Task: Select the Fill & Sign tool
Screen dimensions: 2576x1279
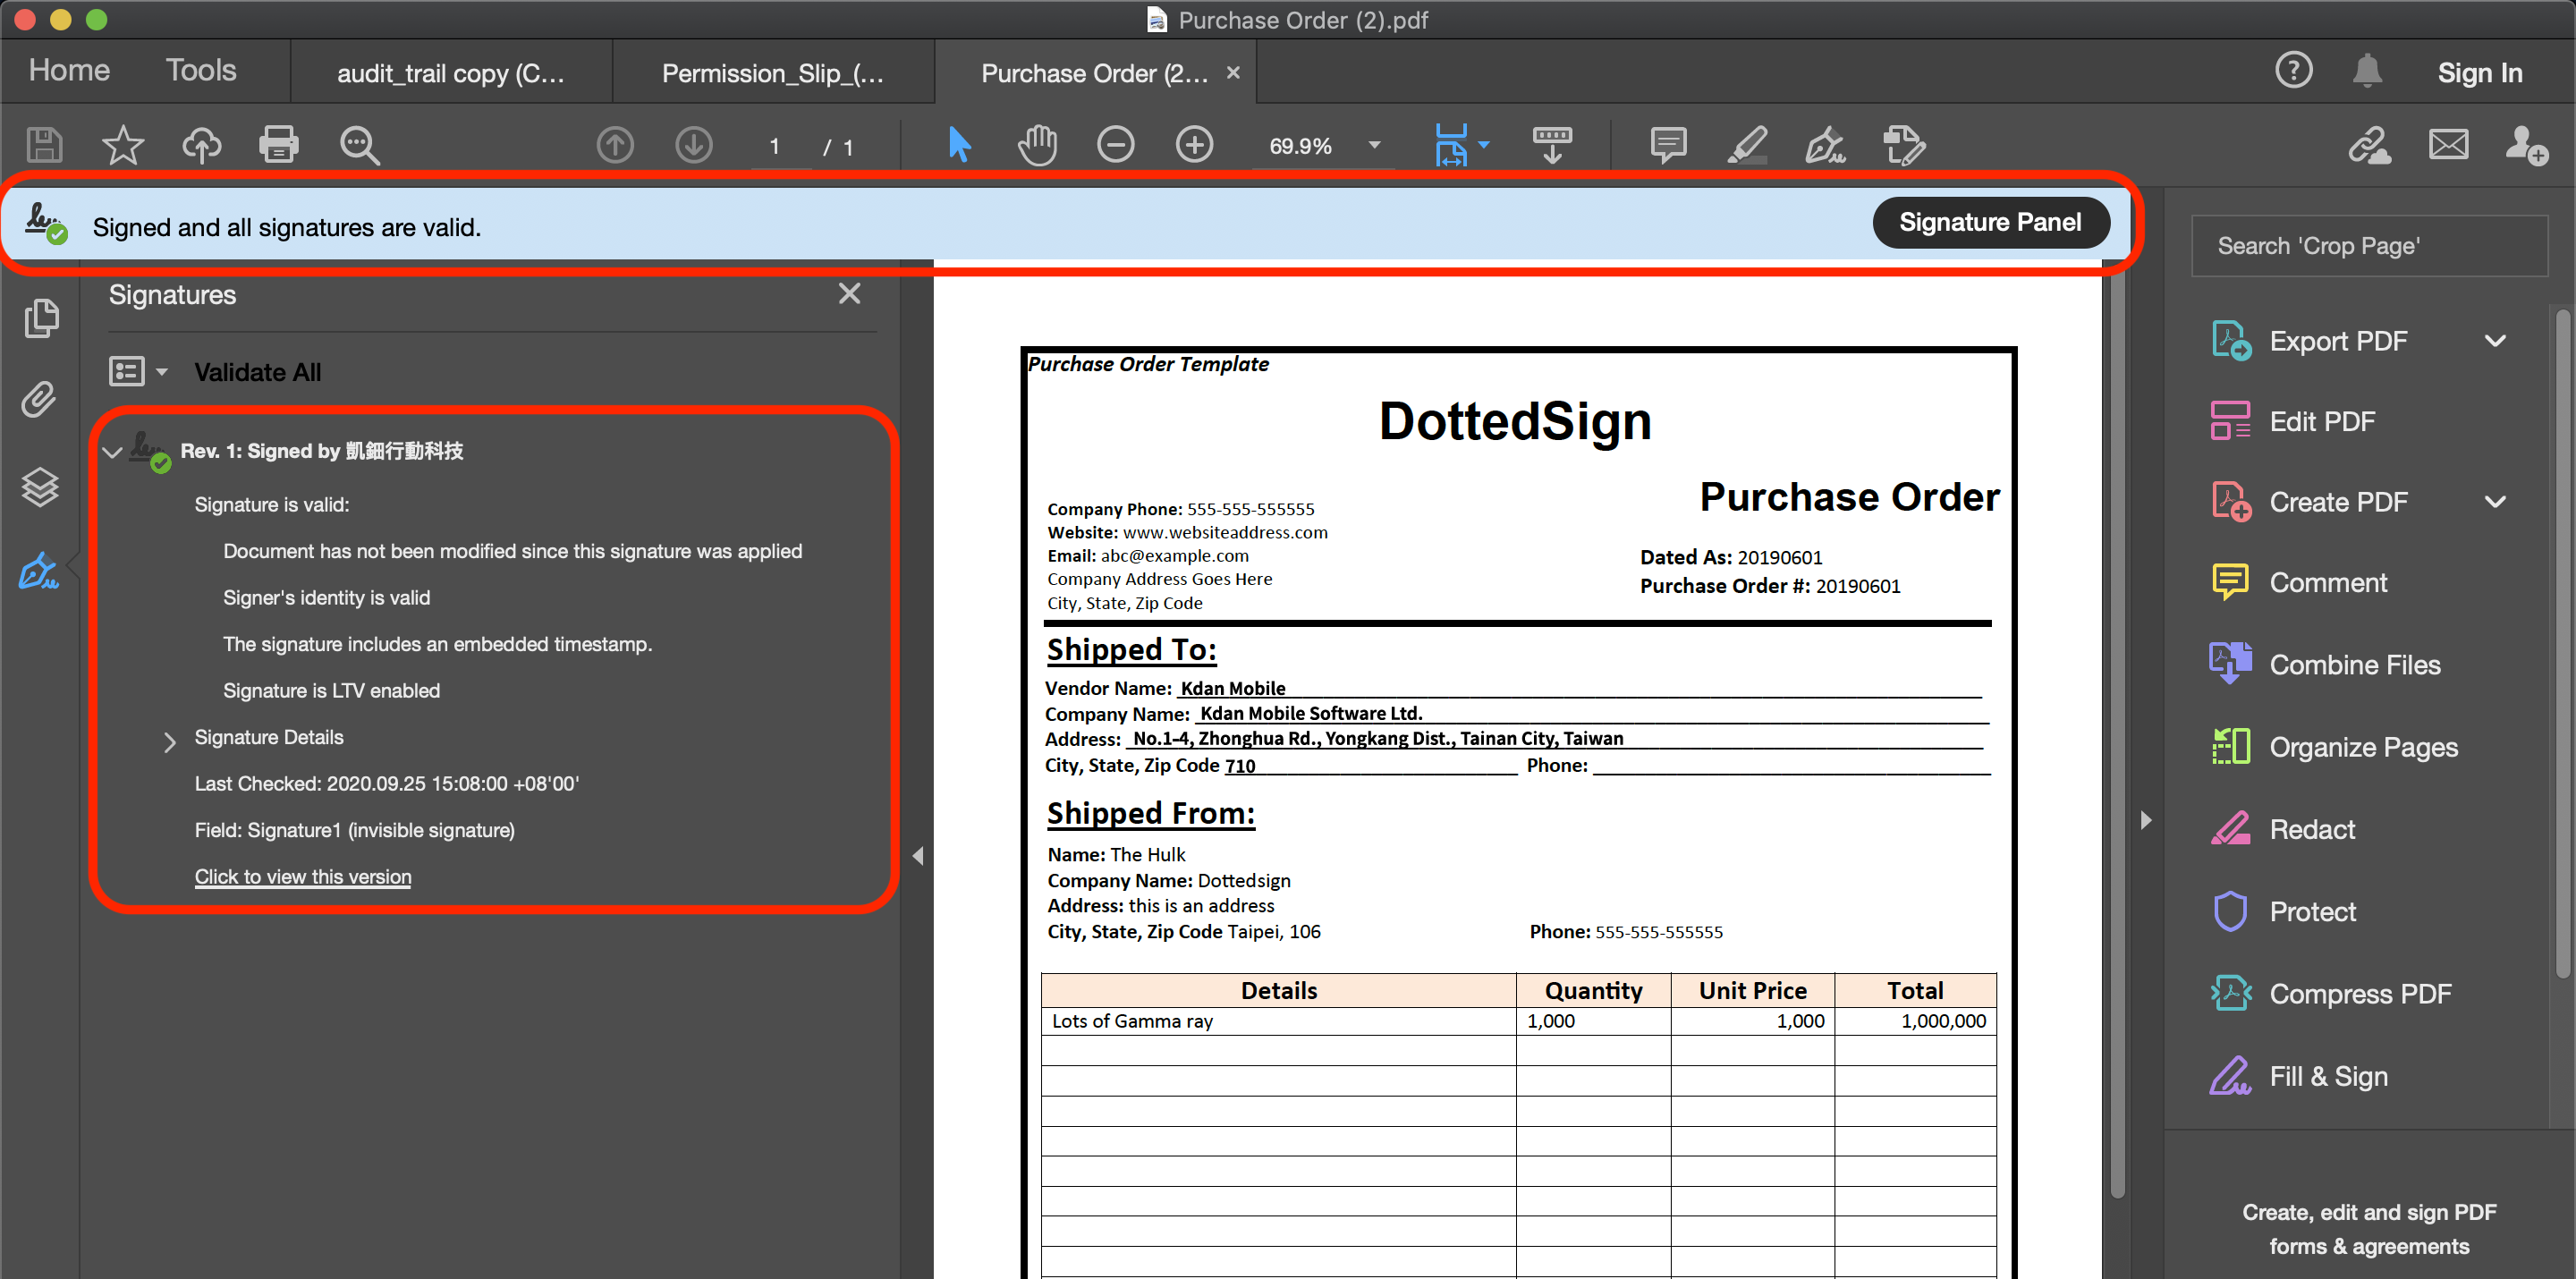Action: tap(2328, 1076)
